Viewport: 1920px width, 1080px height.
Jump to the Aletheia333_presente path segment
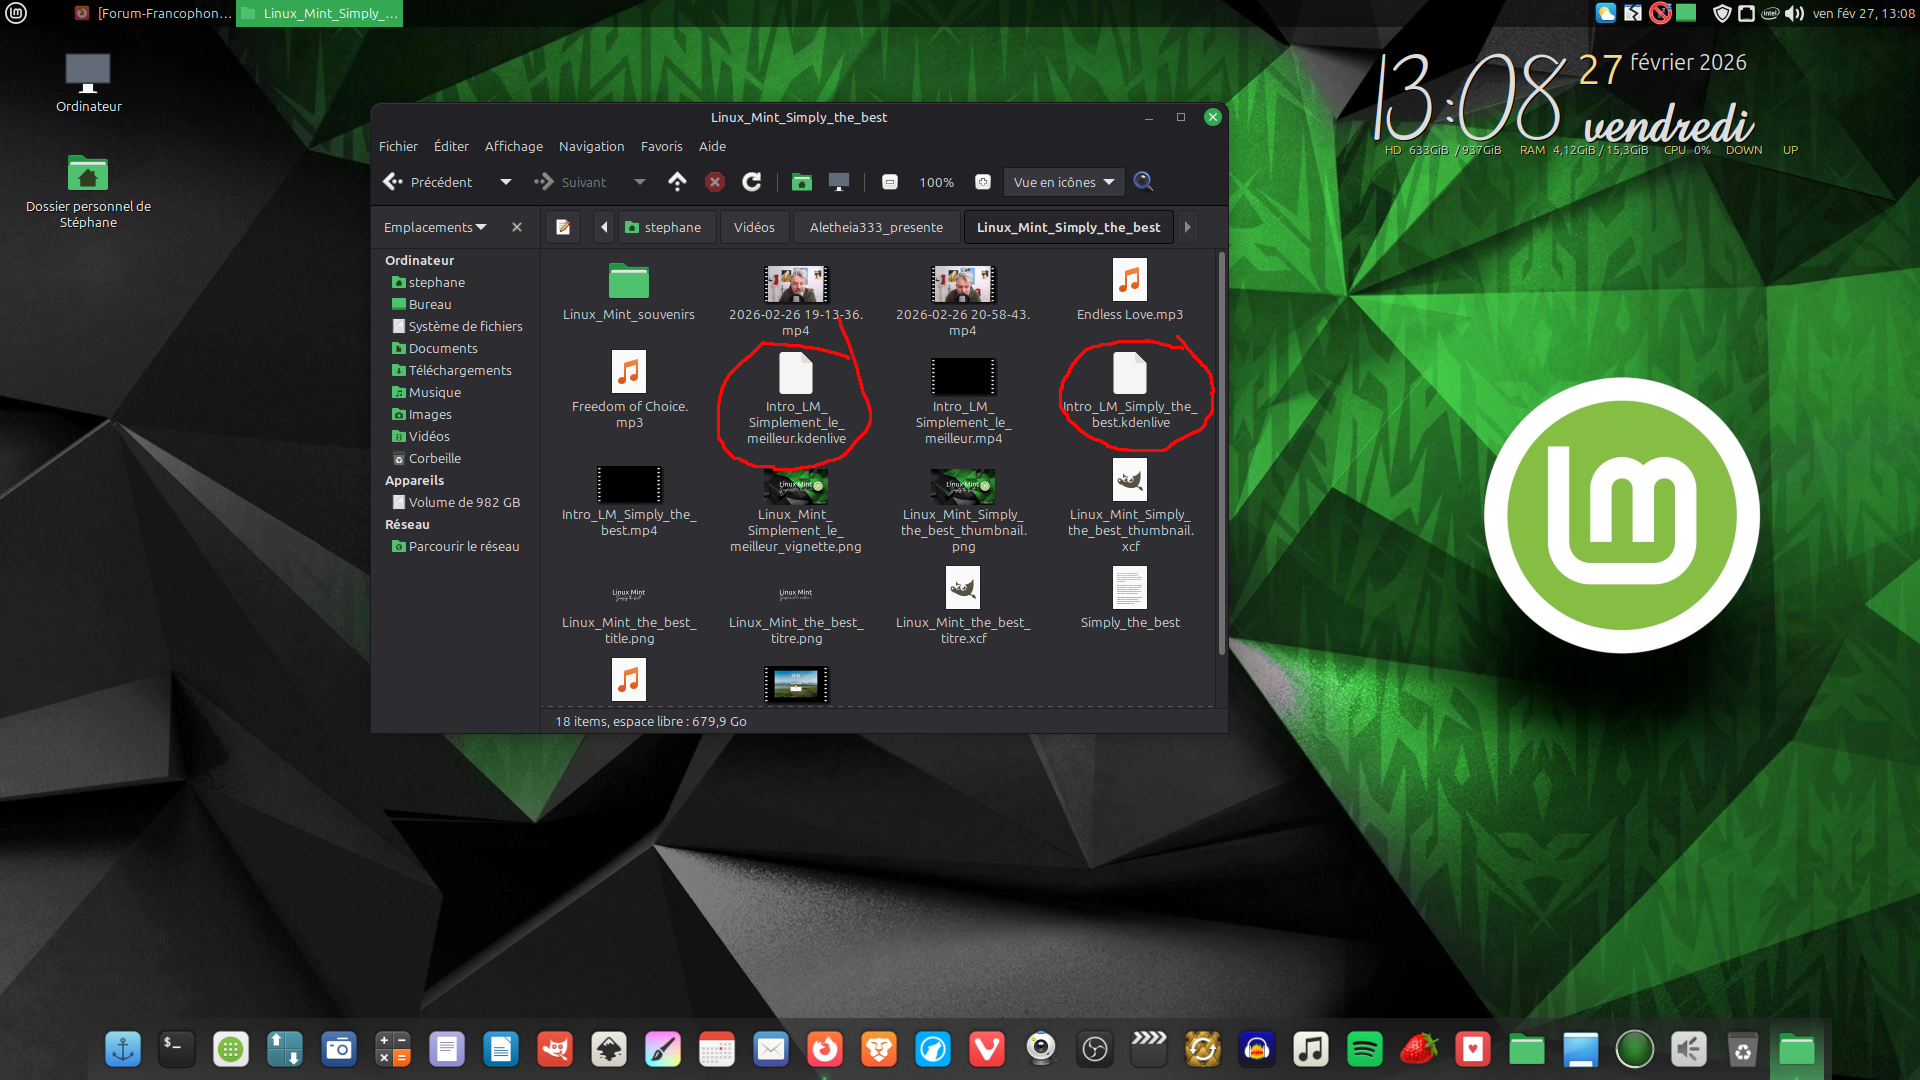click(876, 227)
